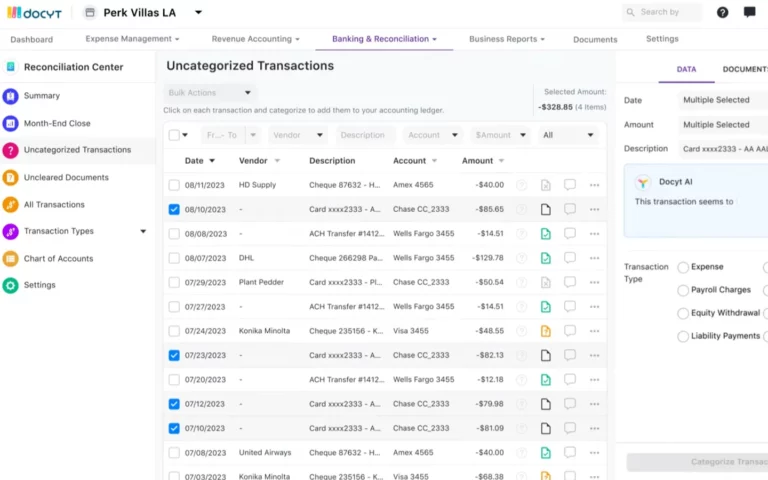Click the Uncleared Documents icon
Screen dimensions: 768x480
(x=11, y=177)
